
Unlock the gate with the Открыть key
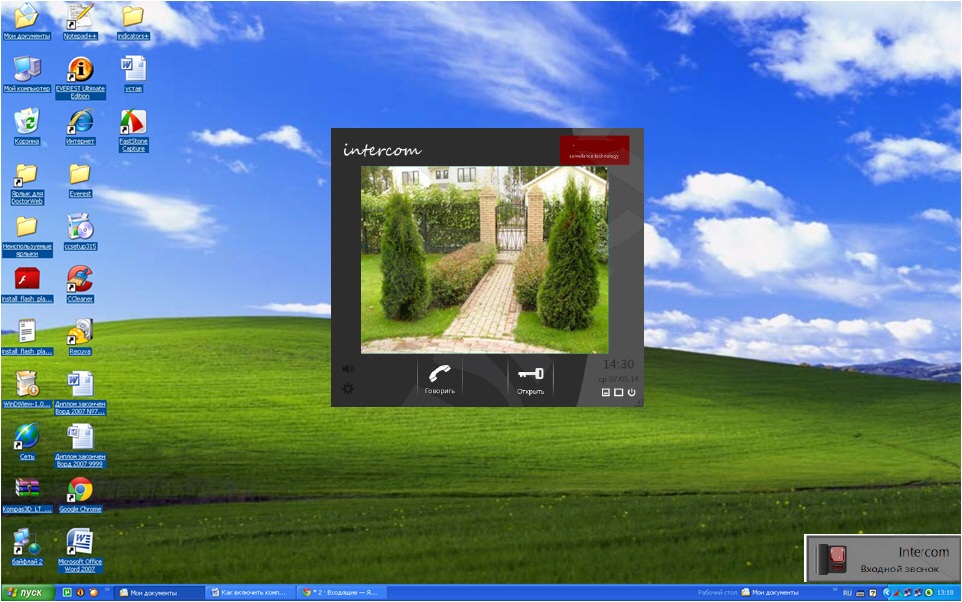[531, 379]
